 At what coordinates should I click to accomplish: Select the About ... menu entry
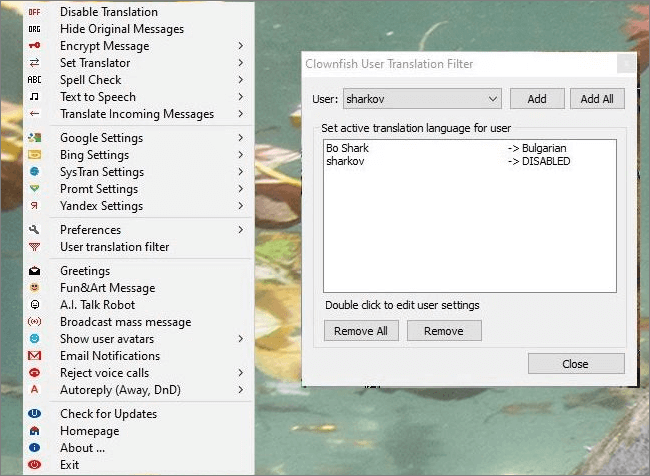tap(138, 448)
